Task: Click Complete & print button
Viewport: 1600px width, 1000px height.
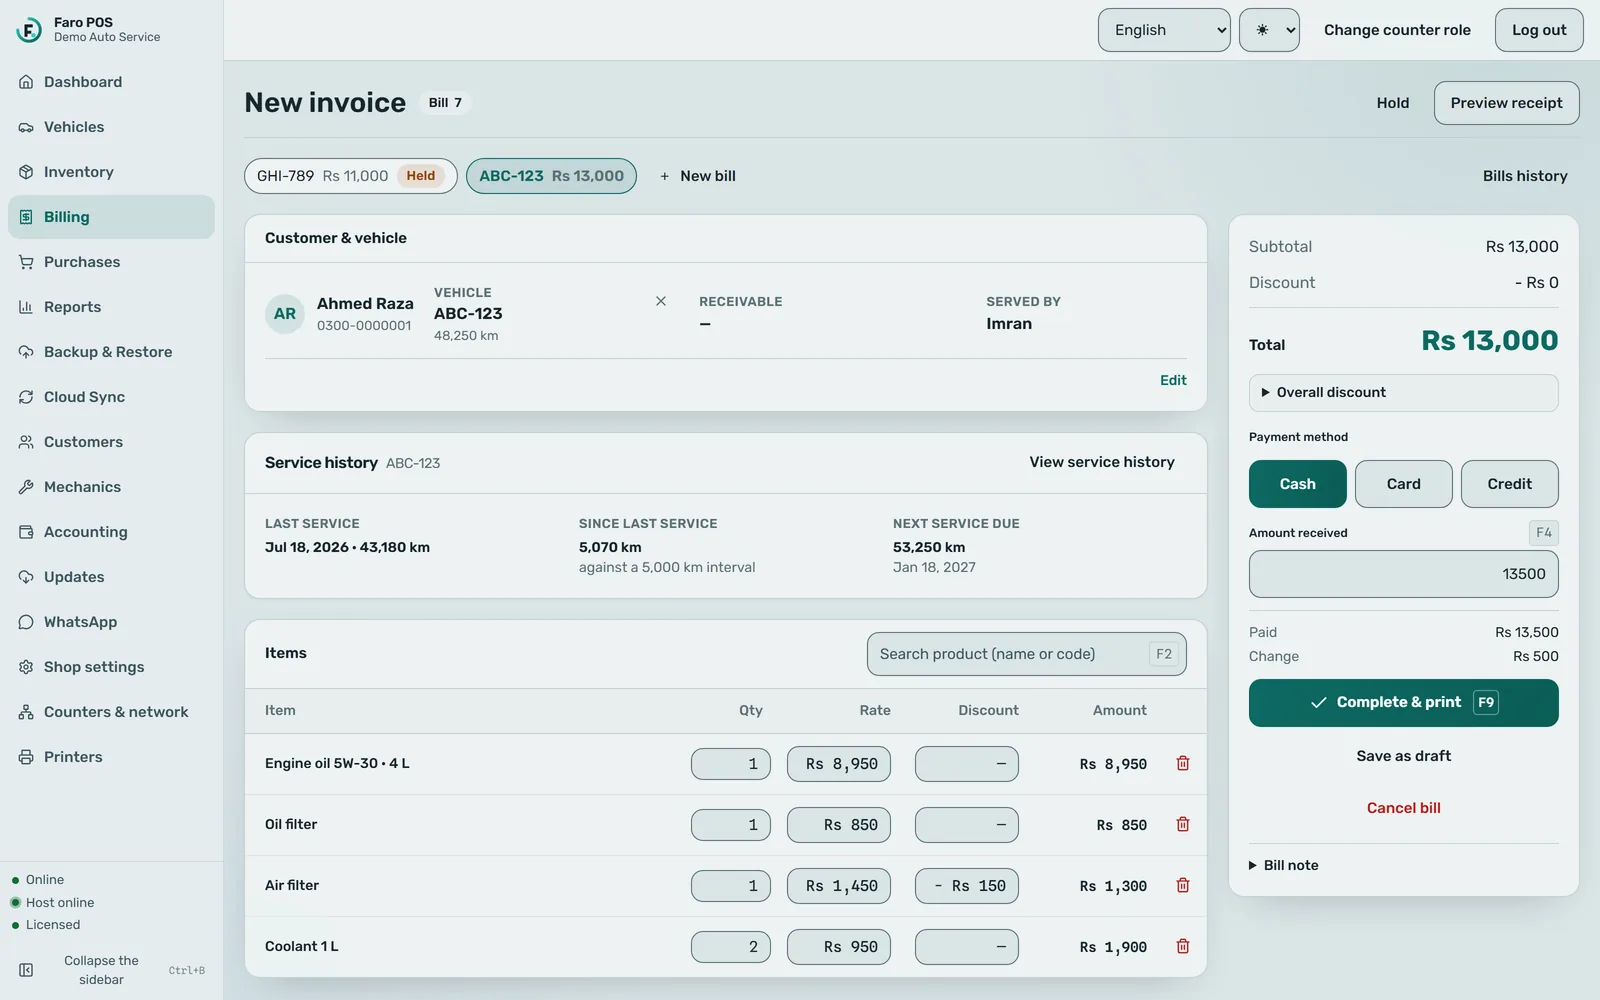Action: point(1404,703)
